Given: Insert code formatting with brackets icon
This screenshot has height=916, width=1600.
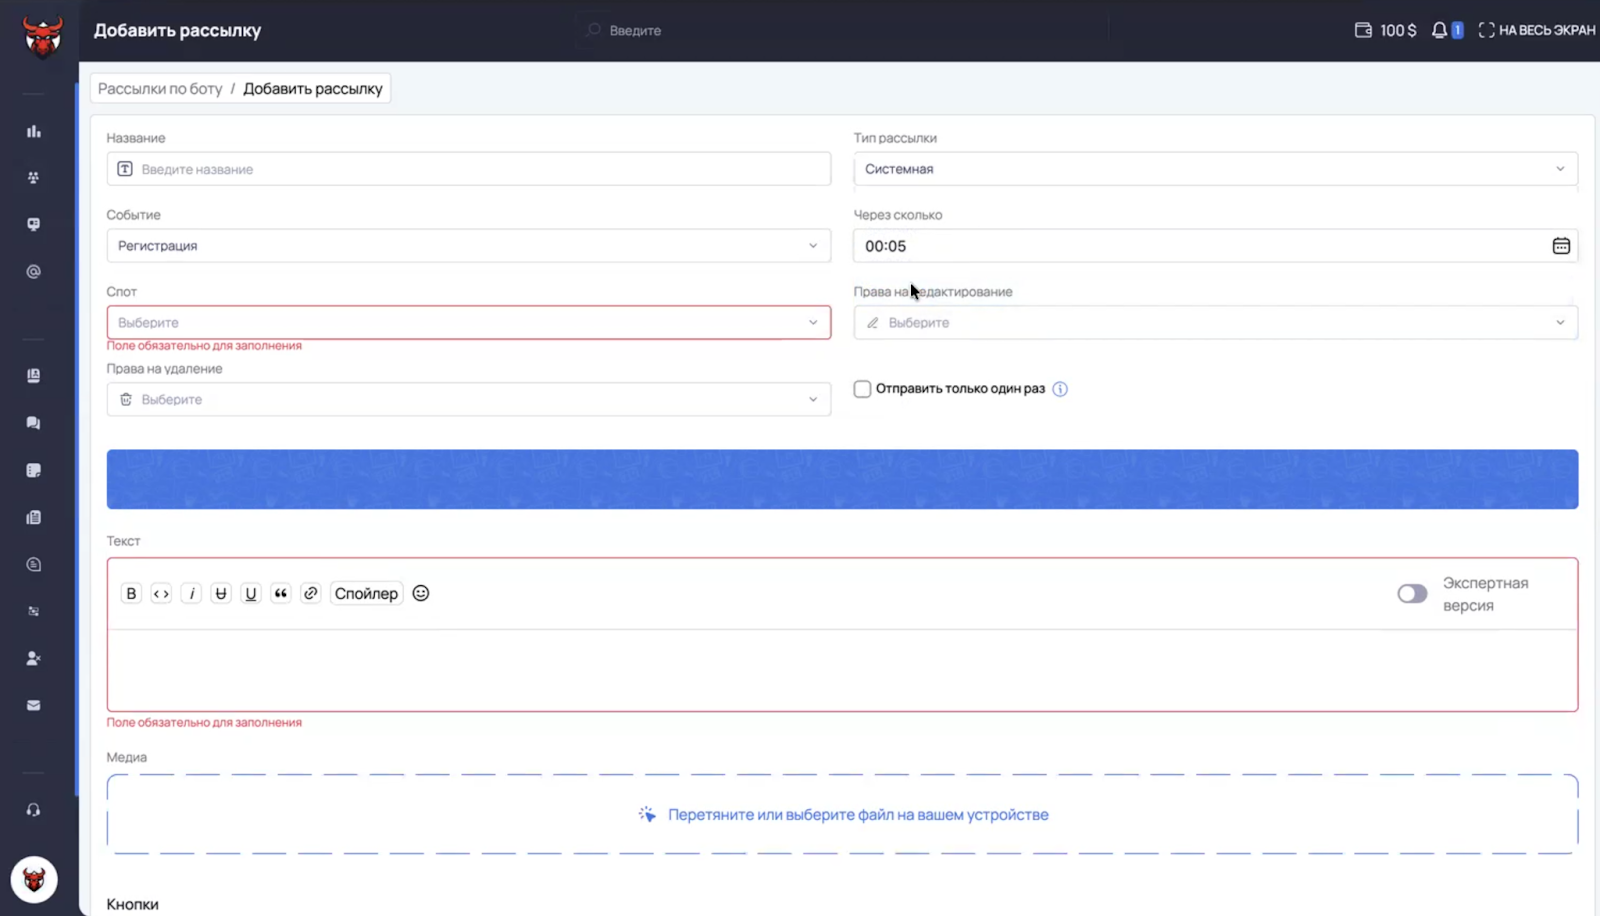Looking at the screenshot, I should (161, 593).
